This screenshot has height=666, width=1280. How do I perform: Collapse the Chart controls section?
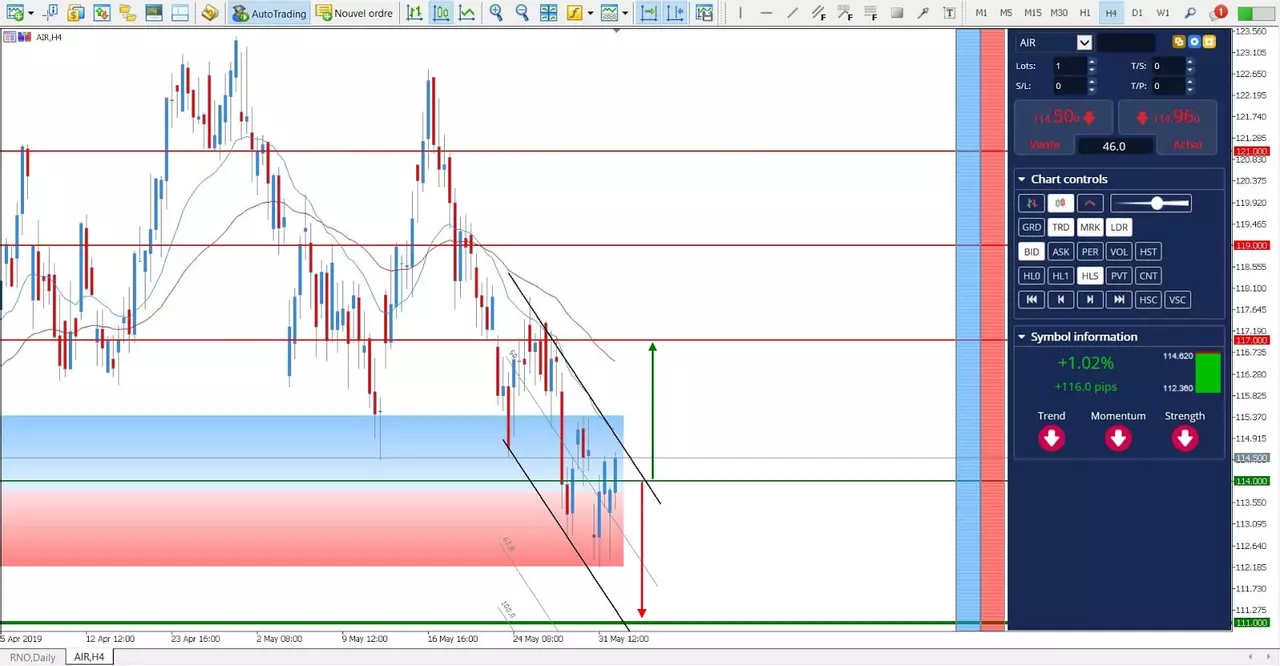click(x=1022, y=179)
